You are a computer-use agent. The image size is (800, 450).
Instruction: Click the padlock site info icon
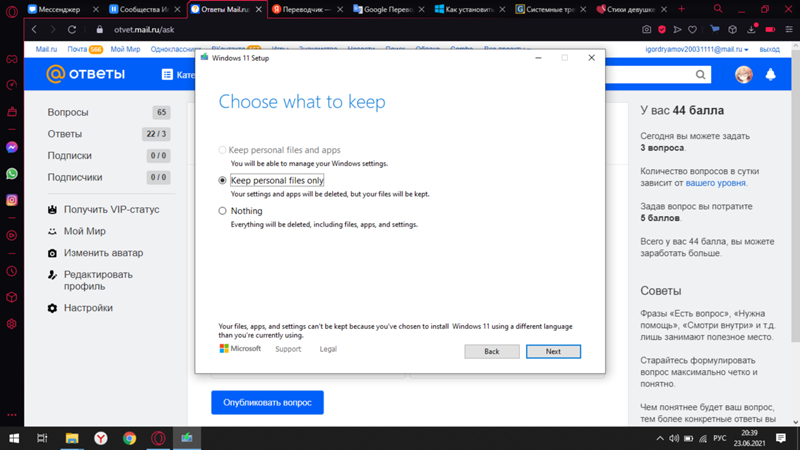tap(100, 30)
